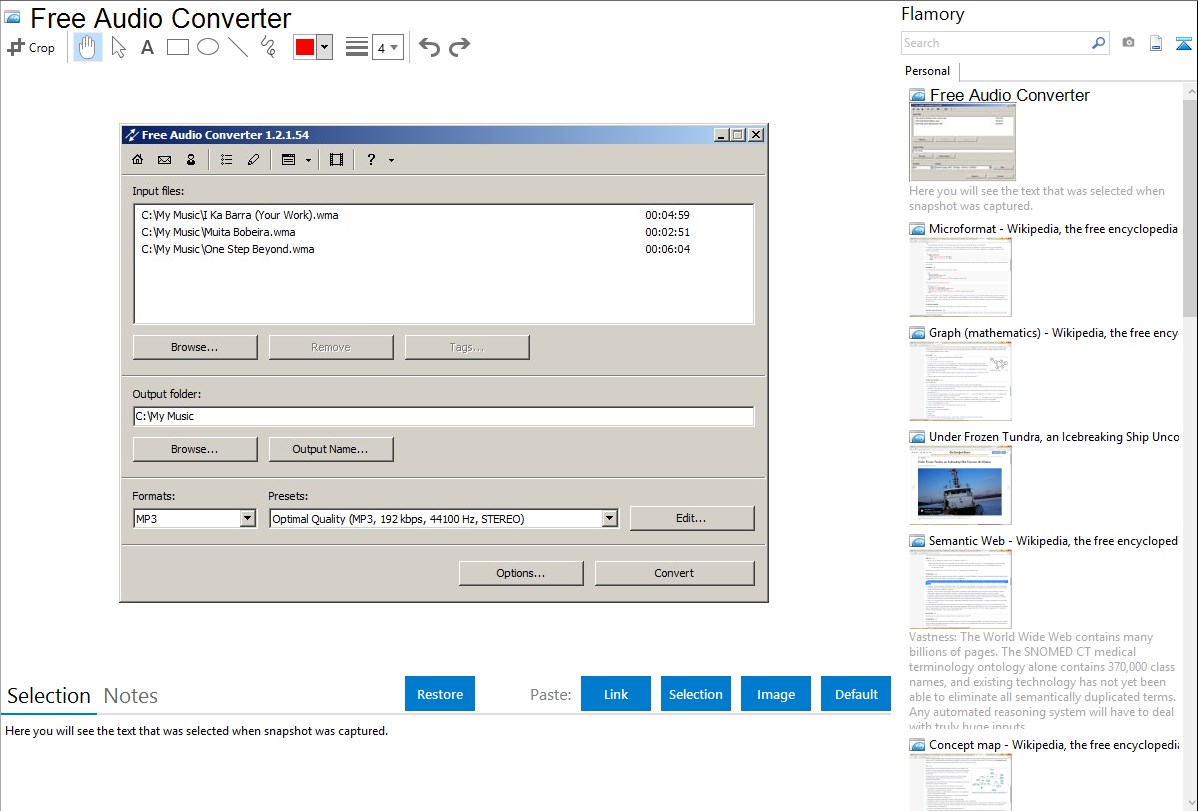Click the line thickness icon
Image resolution: width=1198 pixels, height=811 pixels.
pos(357,47)
